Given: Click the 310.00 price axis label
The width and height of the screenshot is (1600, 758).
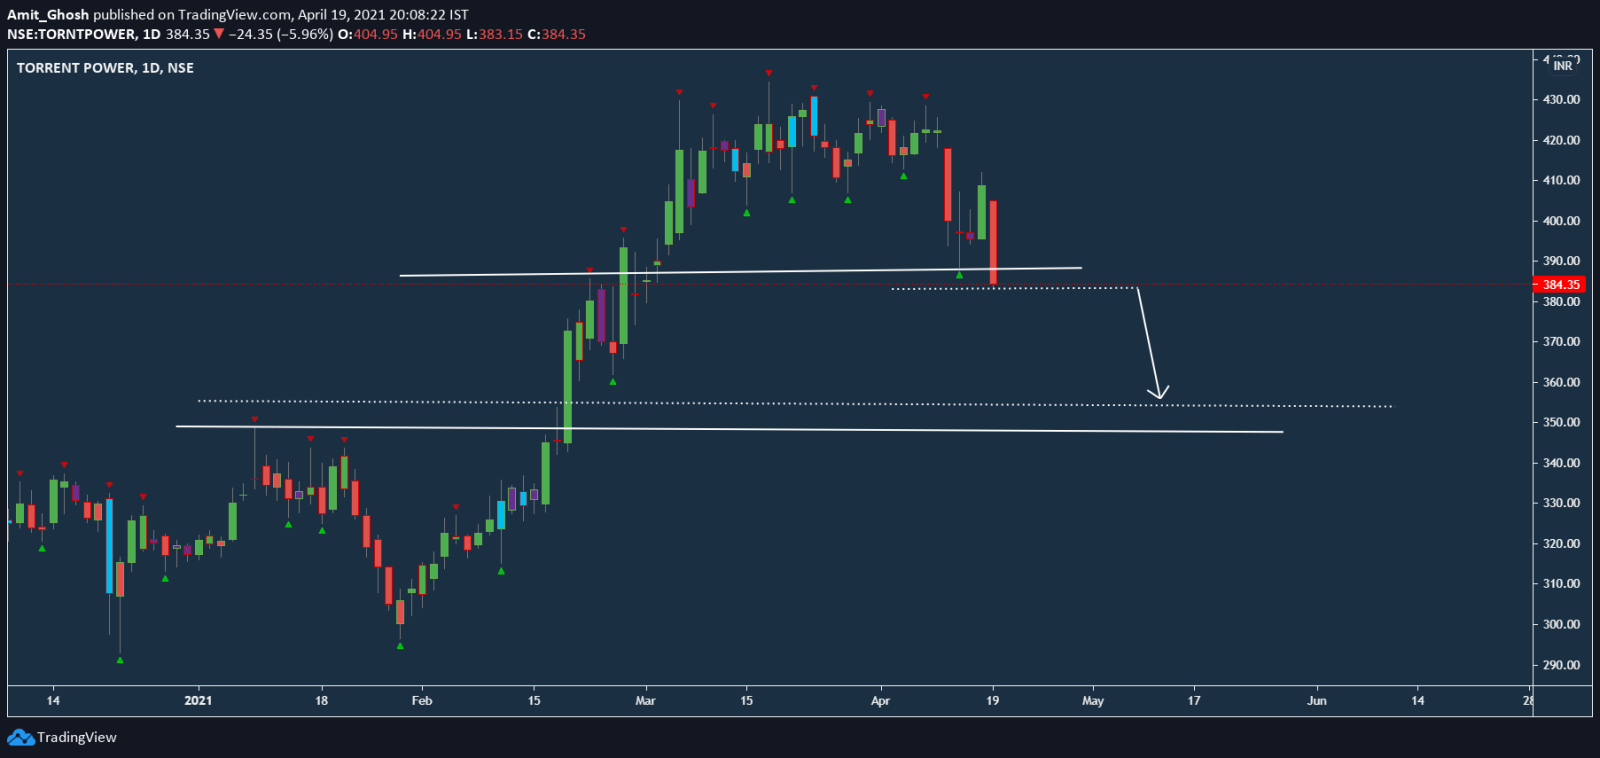Looking at the screenshot, I should (x=1561, y=584).
